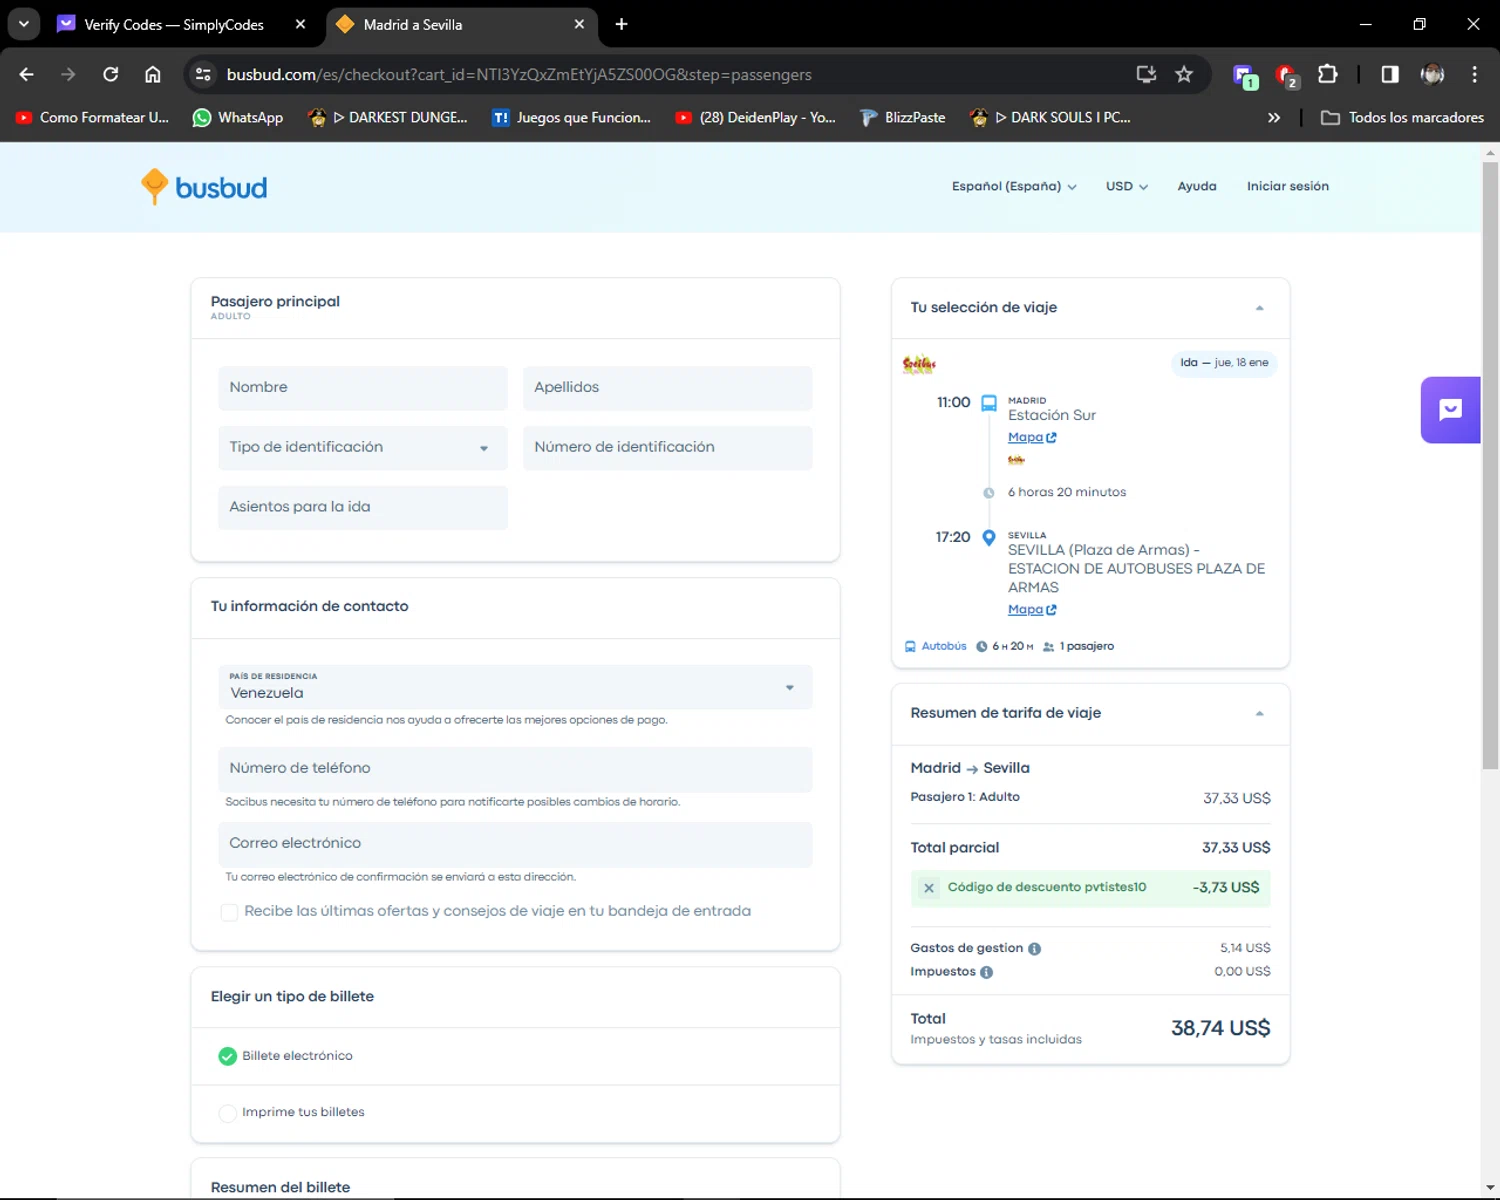Click the install app icon in address bar
Image resolution: width=1500 pixels, height=1200 pixels.
tap(1146, 74)
